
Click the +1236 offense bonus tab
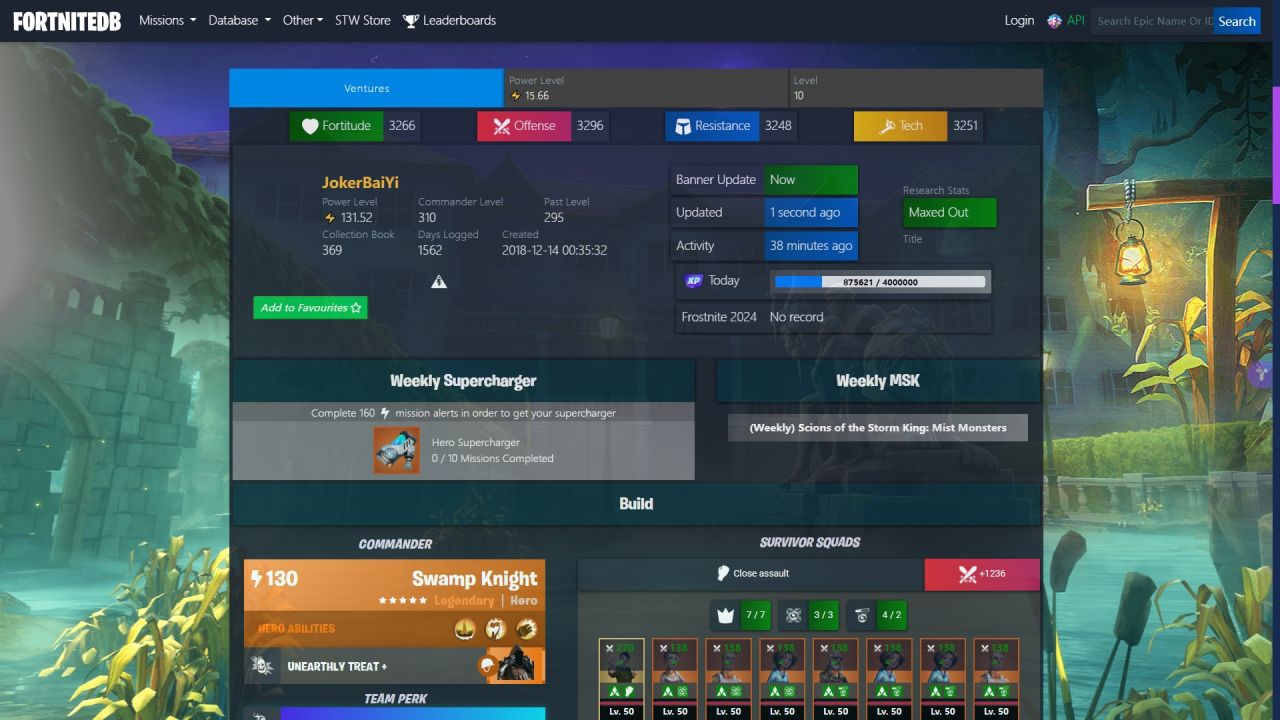point(982,574)
